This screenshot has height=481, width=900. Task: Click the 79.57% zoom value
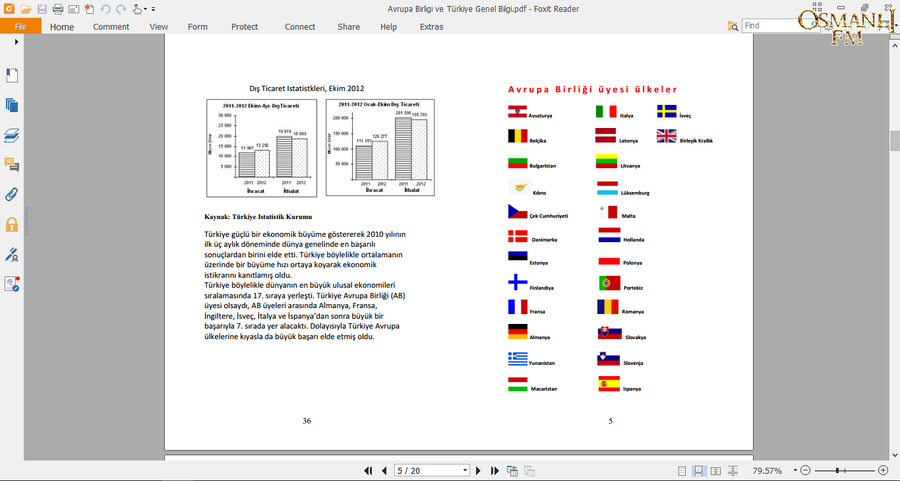(767, 471)
